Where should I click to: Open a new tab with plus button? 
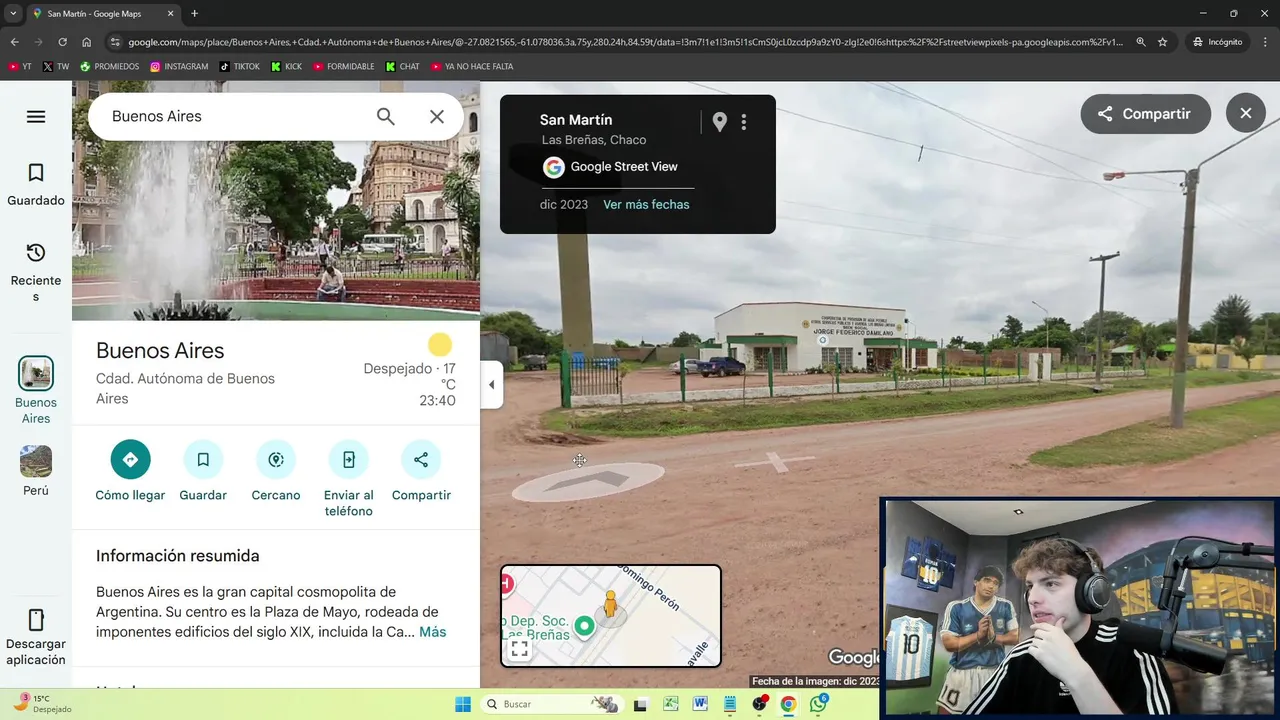click(194, 14)
